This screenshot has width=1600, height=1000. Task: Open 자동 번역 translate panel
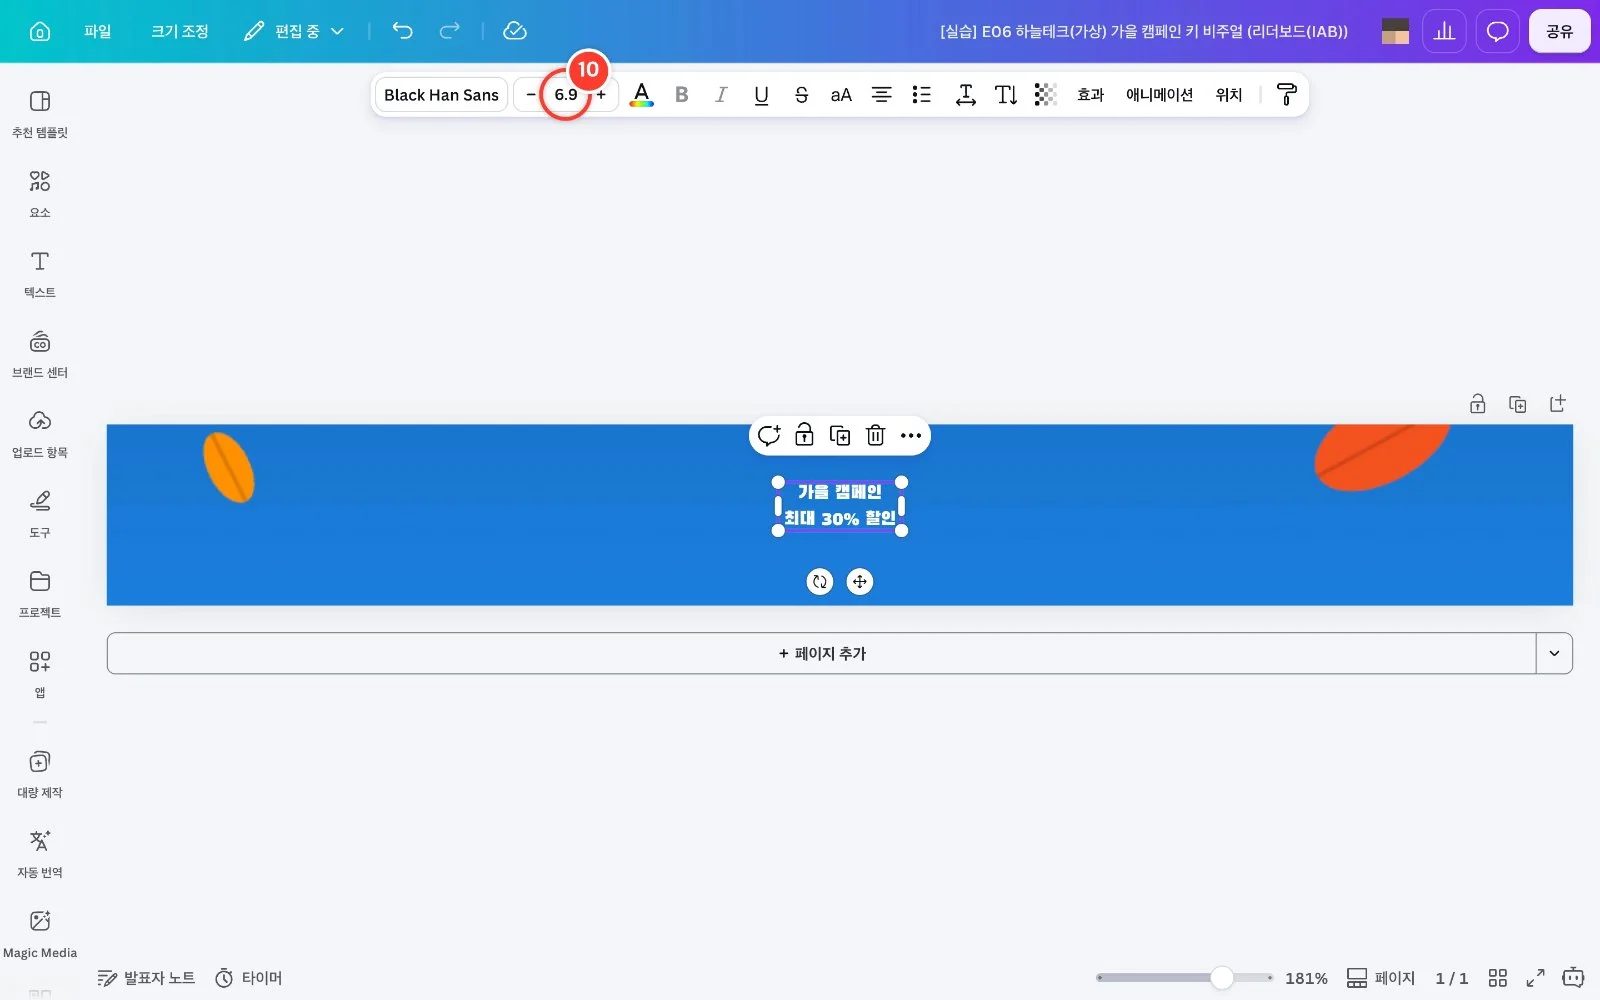tap(40, 854)
